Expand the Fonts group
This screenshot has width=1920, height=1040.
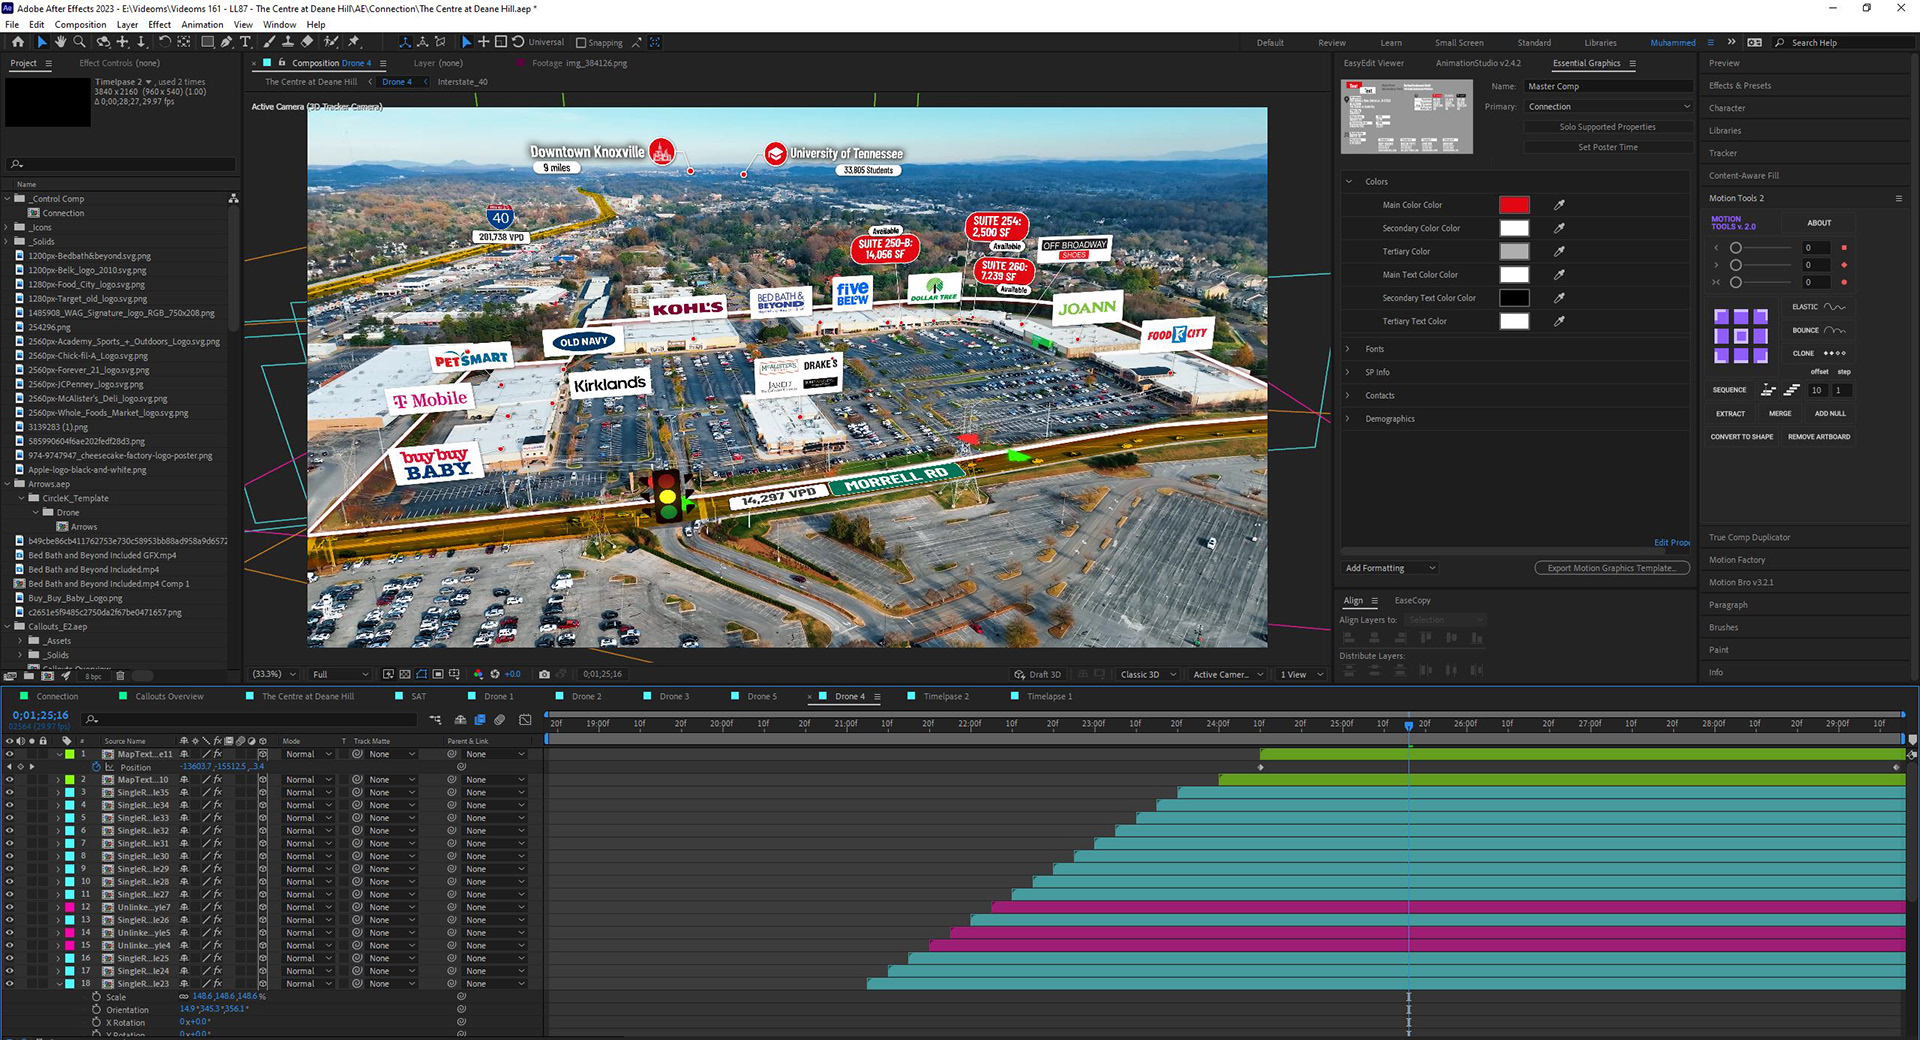[x=1348, y=349]
